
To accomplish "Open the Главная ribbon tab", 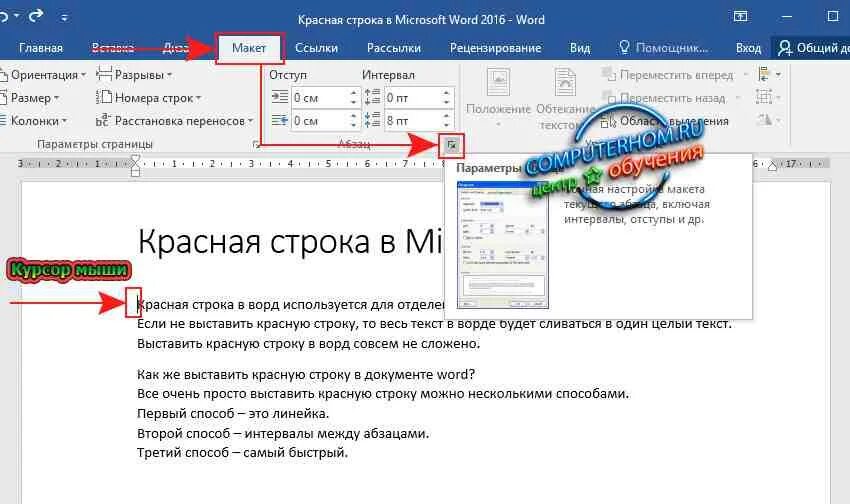I will click(41, 48).
